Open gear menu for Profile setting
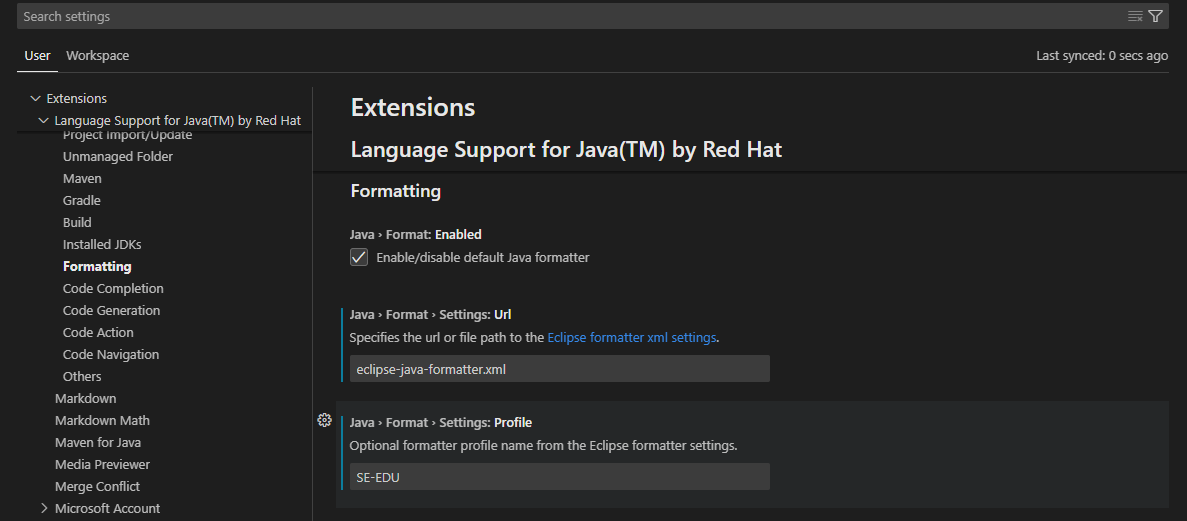 point(325,420)
